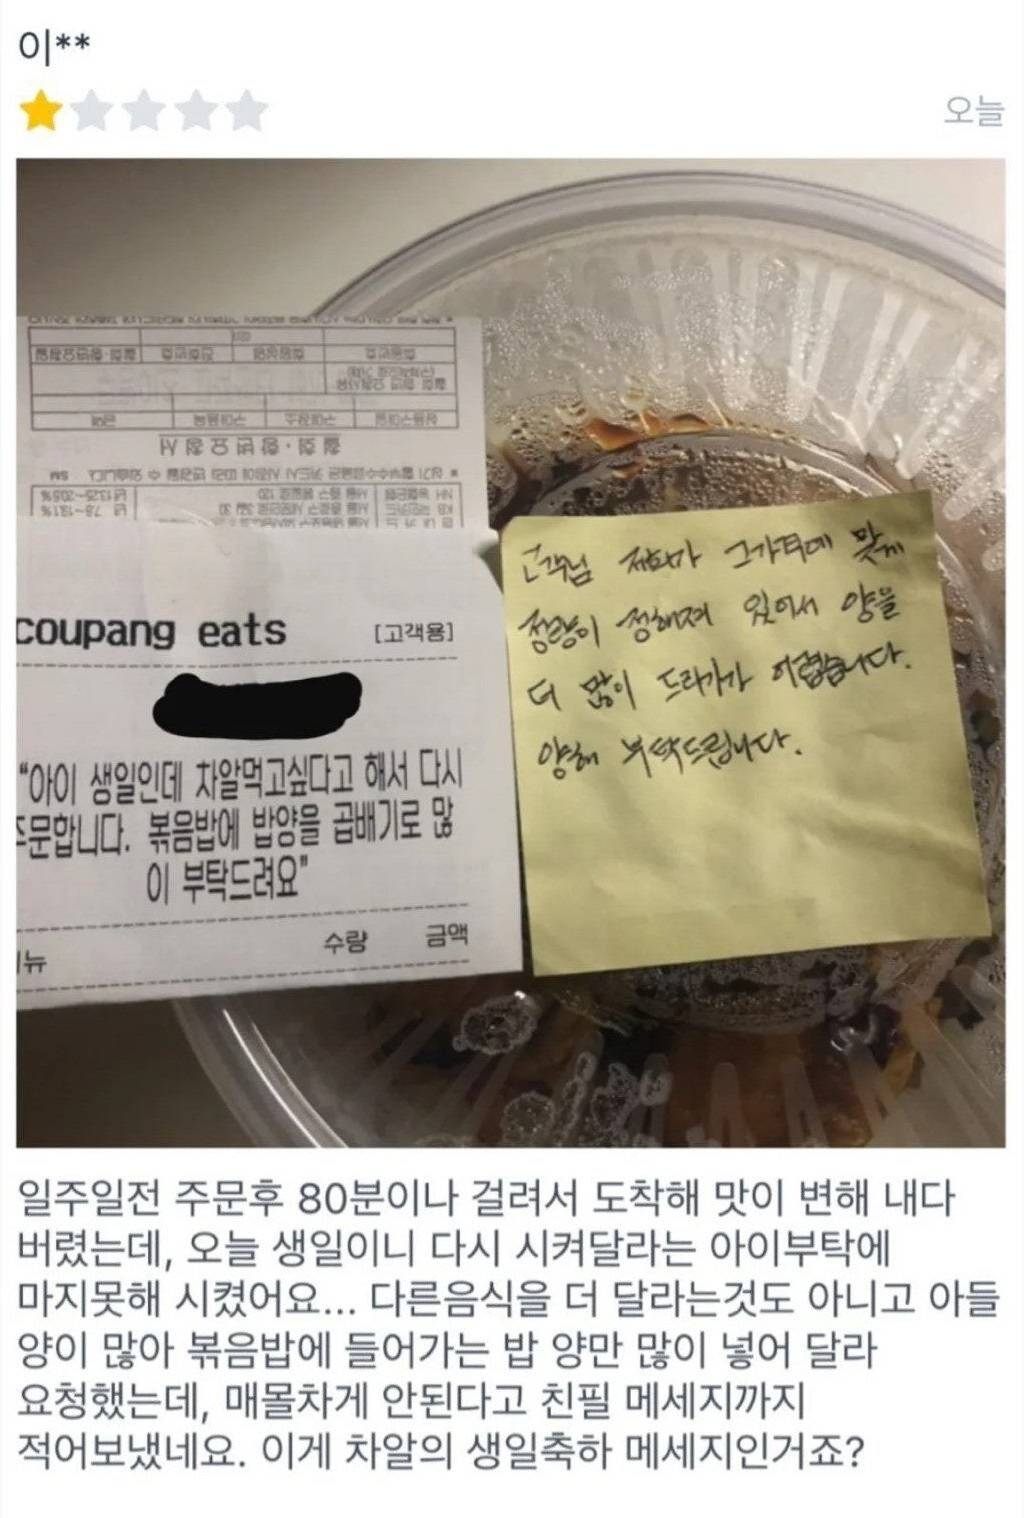Screen dimensions: 1024x1518
Task: Select the fifth gray rating star
Action: pyautogui.click(x=248, y=111)
